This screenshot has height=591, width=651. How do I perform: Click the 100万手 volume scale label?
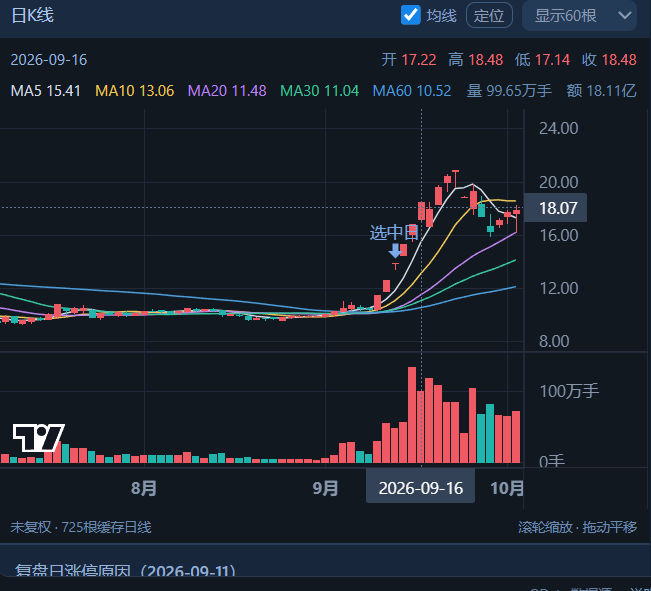569,391
